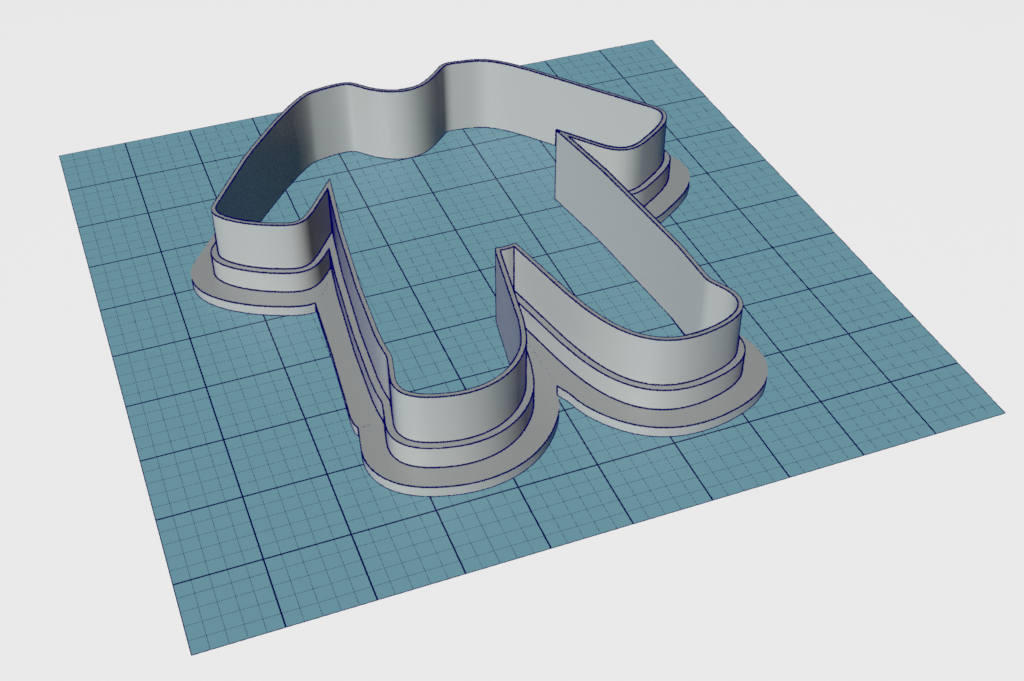Click the leftmost corner of the blue grid plane
Viewport: 1024px width, 681px height.
62,156
